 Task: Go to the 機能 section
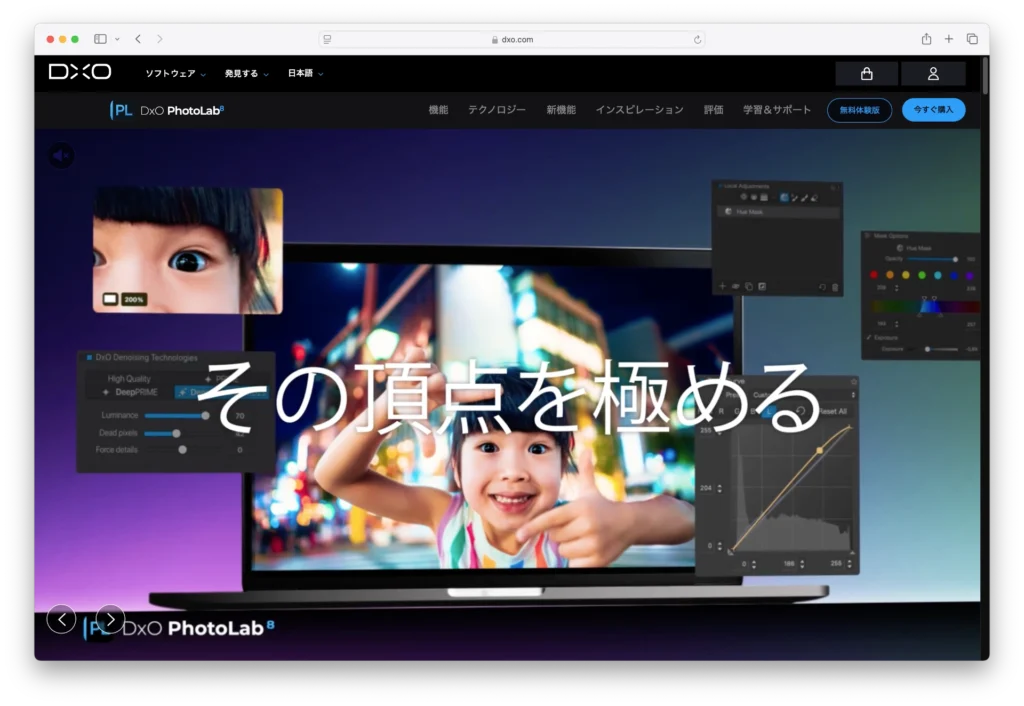(438, 110)
